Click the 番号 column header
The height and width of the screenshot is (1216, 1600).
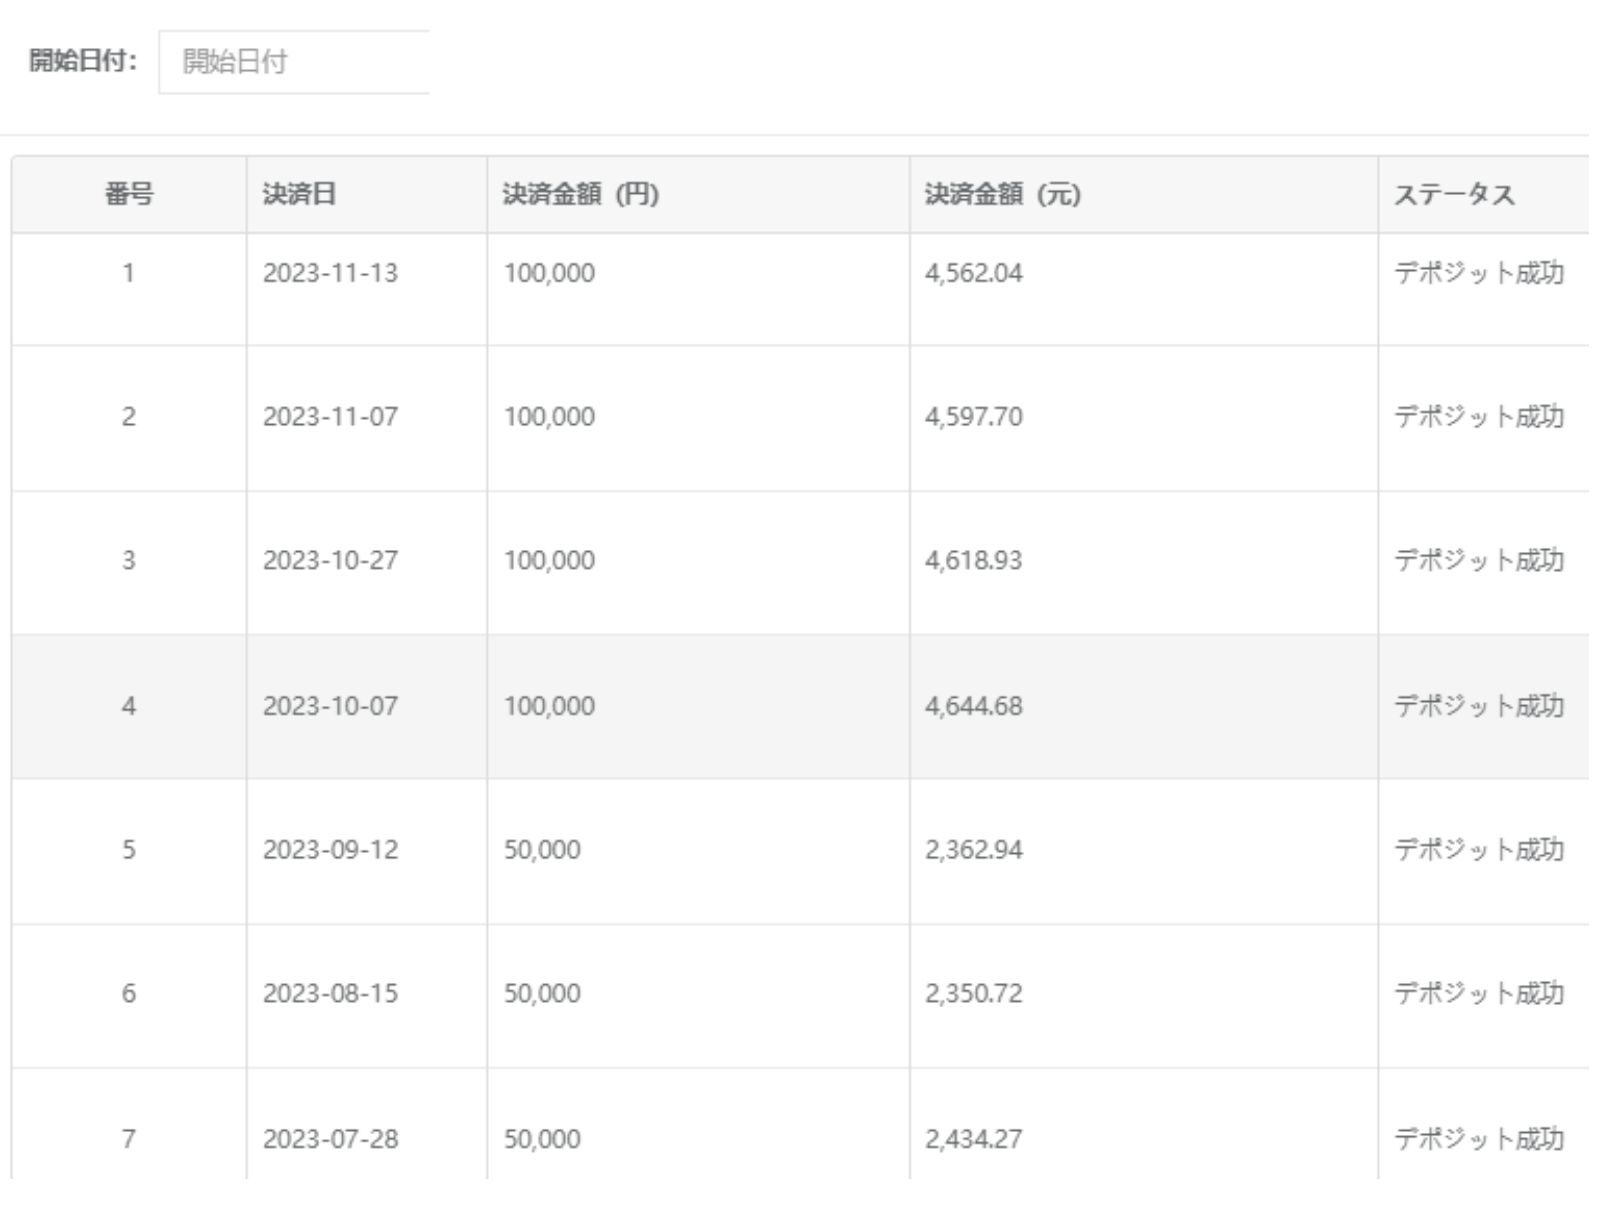[x=129, y=194]
